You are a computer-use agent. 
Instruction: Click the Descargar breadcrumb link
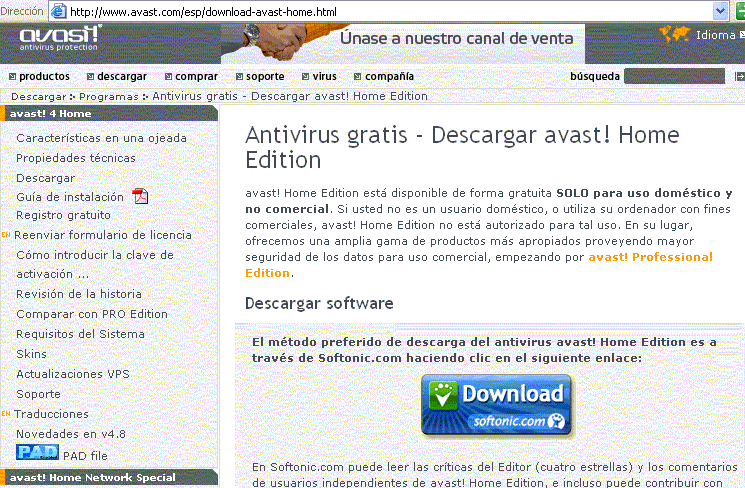[x=38, y=96]
